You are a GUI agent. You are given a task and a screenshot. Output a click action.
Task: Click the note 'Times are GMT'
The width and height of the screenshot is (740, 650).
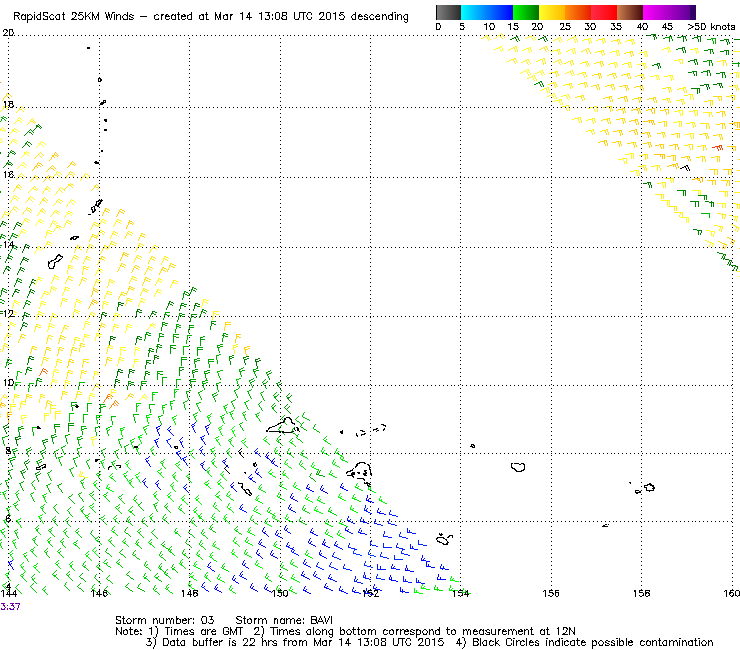tap(203, 631)
